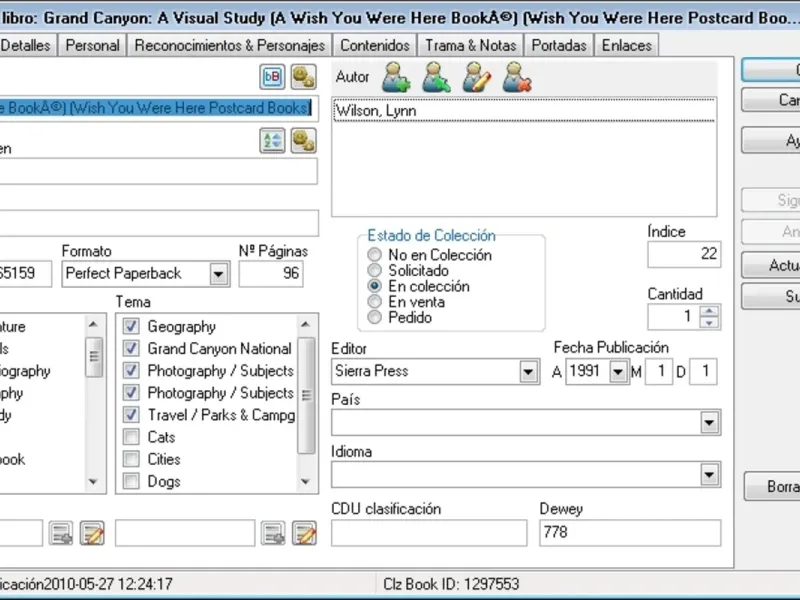Screen dimensions: 800x600
Task: Open the Portadas tab
Action: coord(559,45)
